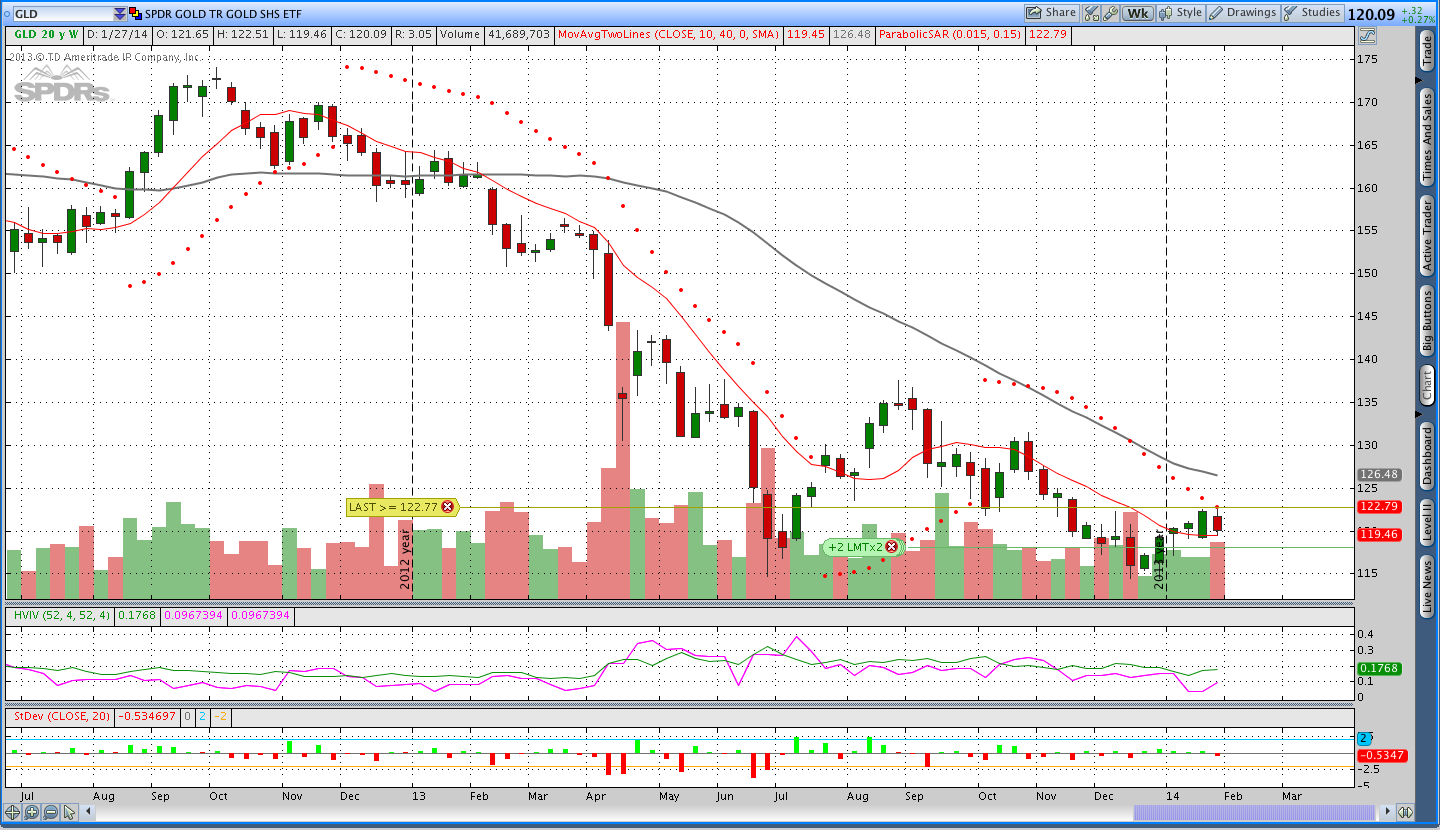Open chart settings wrench icon

pyautogui.click(x=1110, y=13)
